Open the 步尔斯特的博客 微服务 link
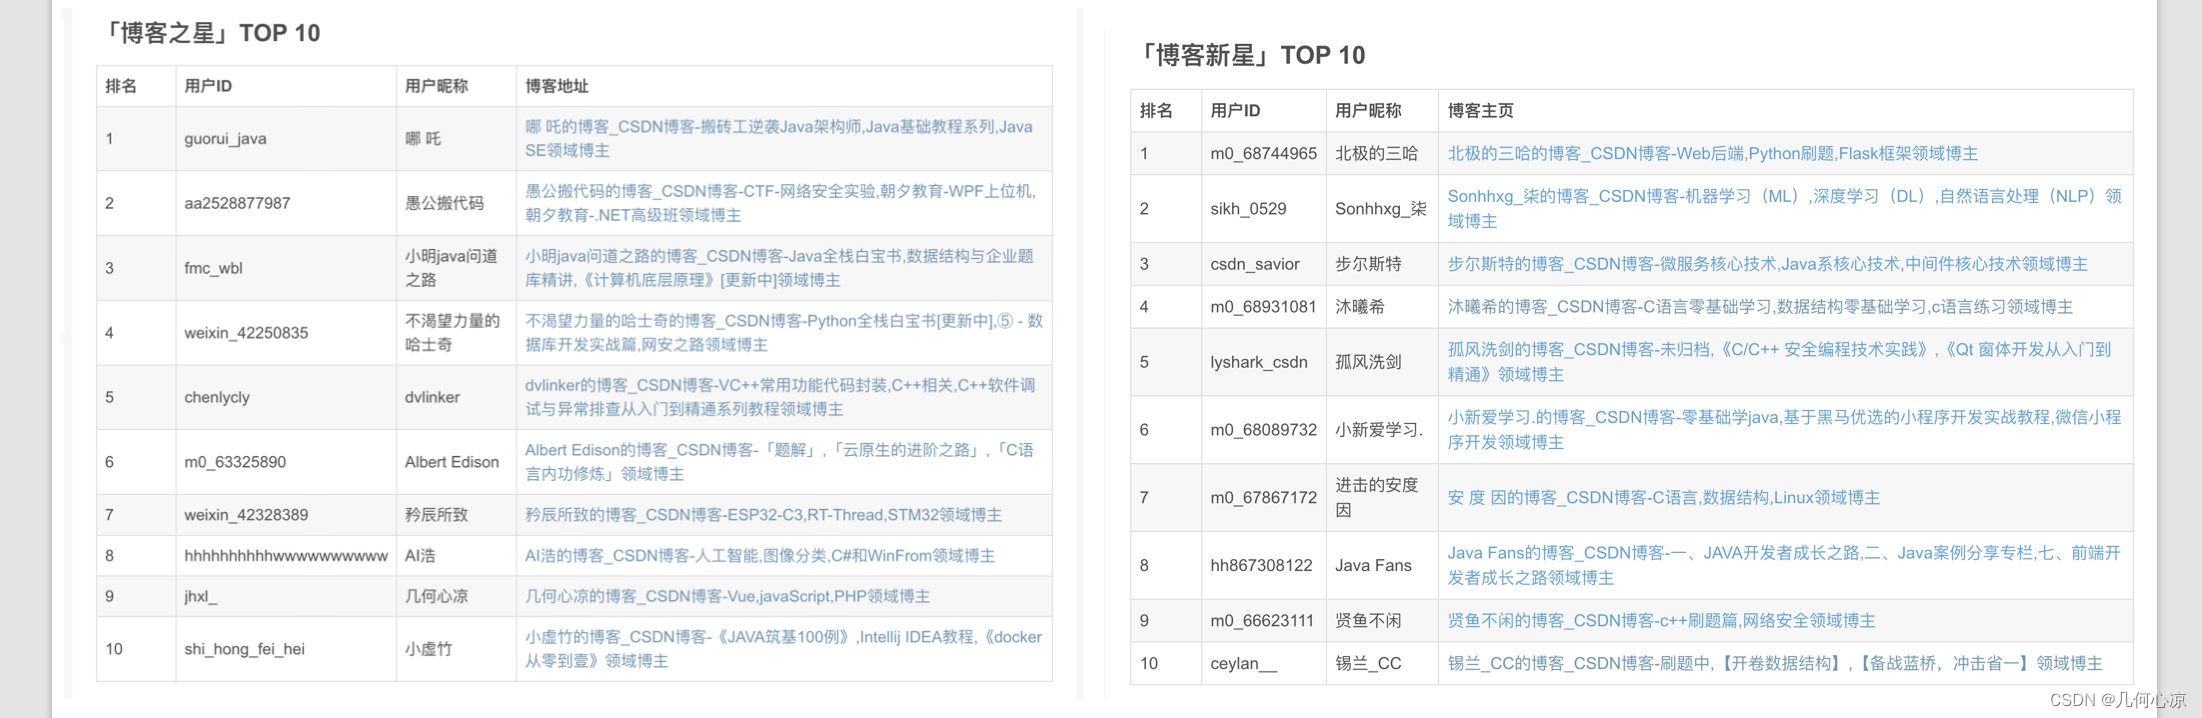Viewport: 2202px width, 718px height. pyautogui.click(x=1767, y=264)
